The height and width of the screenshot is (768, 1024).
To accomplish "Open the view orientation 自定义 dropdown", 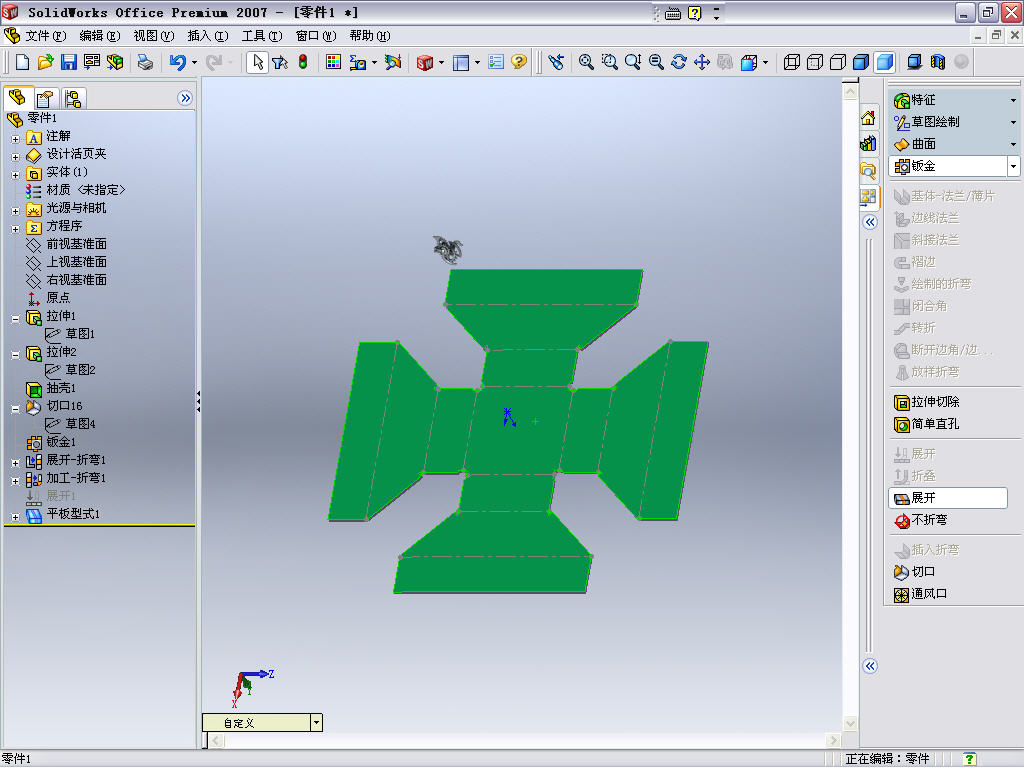I will pyautogui.click(x=316, y=722).
